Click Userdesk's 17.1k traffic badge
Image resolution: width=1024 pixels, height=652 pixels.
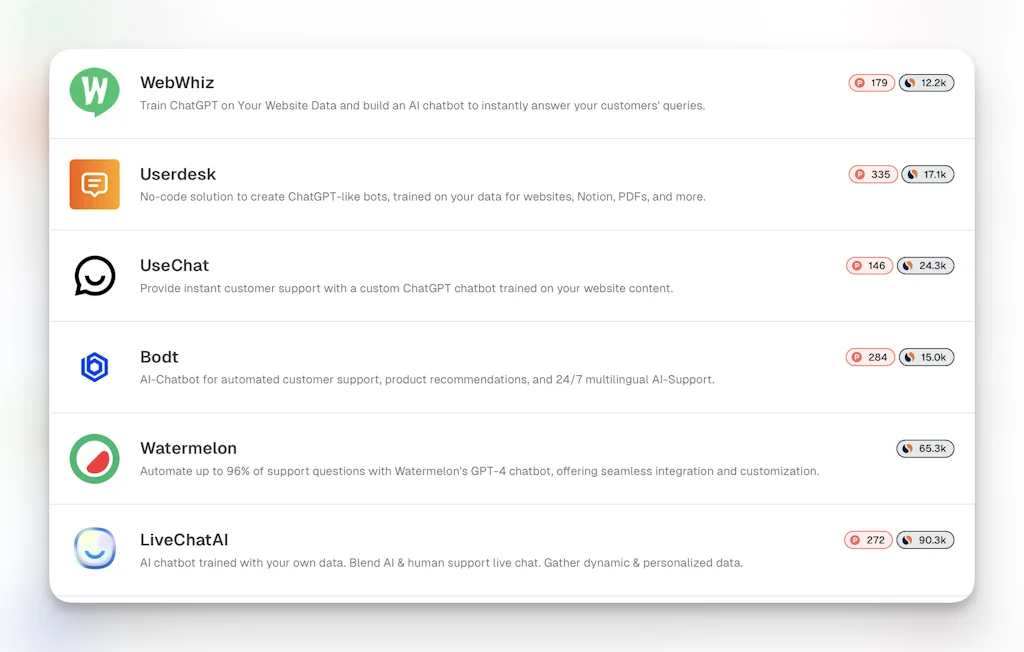(x=927, y=174)
